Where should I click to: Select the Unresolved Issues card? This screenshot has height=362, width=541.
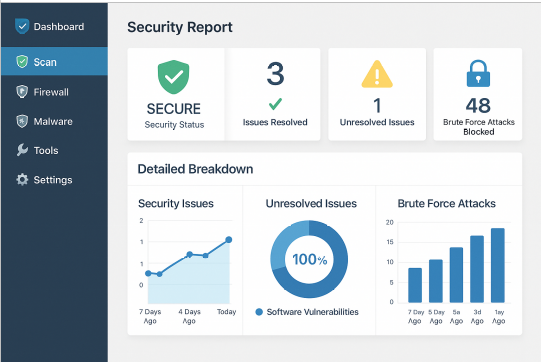point(377,94)
